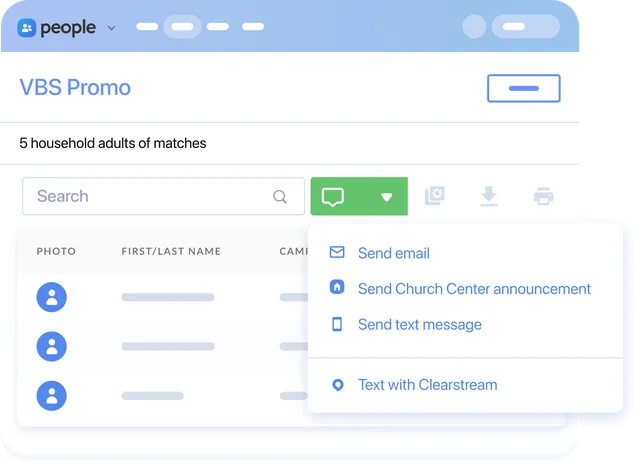Image resolution: width=639 pixels, height=462 pixels.
Task: Focus the Search input field
Action: tap(163, 196)
